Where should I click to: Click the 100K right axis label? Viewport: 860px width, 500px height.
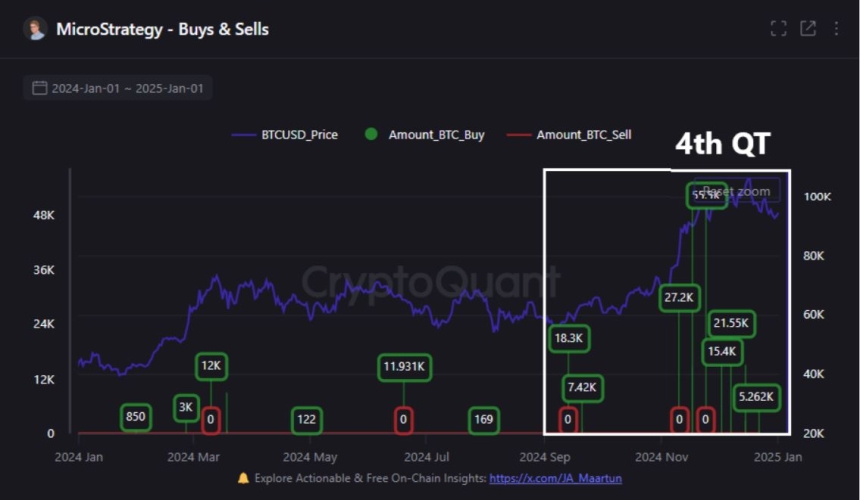(817, 197)
